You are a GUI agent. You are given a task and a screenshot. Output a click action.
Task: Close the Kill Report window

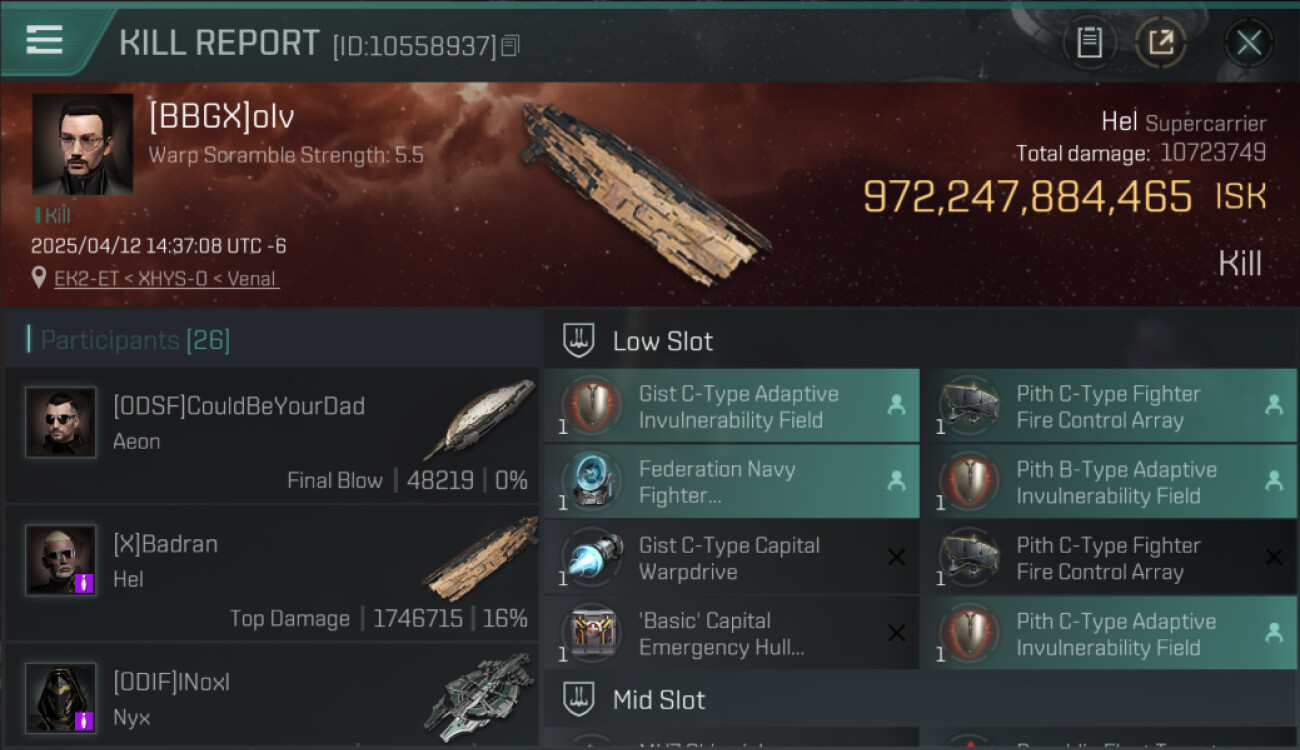pyautogui.click(x=1248, y=43)
